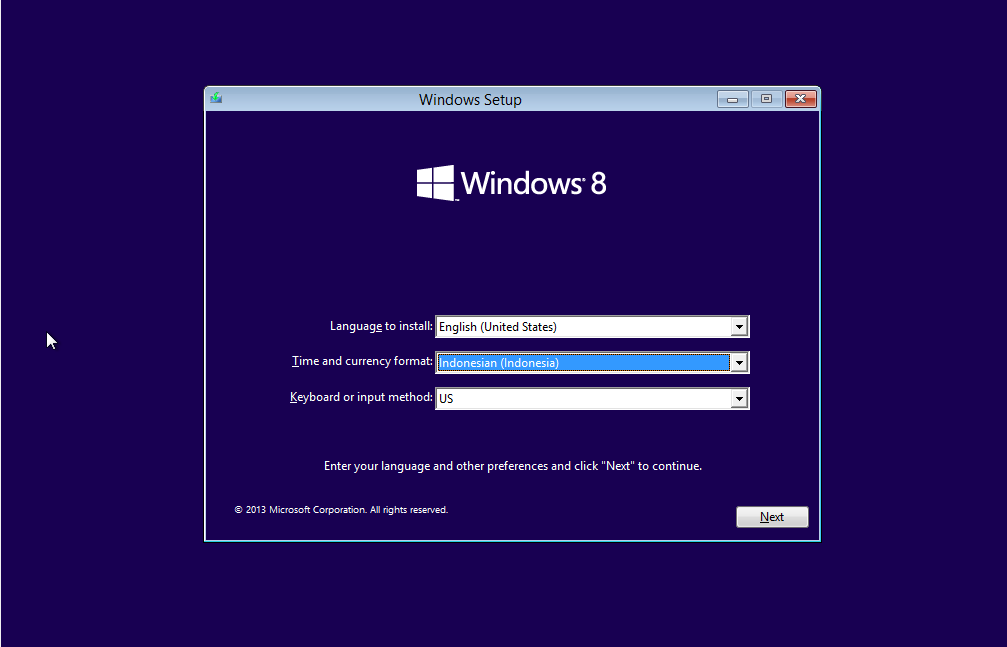The height and width of the screenshot is (647, 1007).
Task: Click the "Keyboard or input method:" label
Action: tap(362, 397)
